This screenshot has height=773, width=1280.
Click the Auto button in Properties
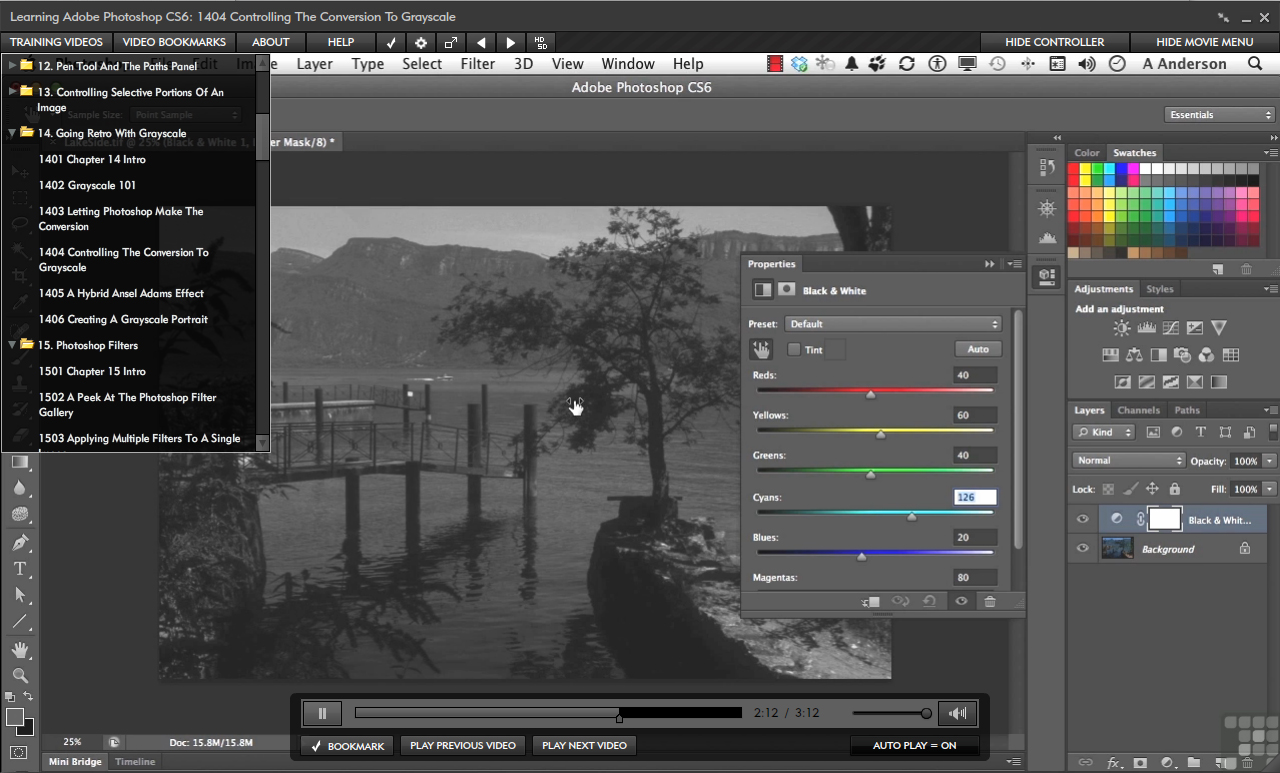tap(977, 349)
